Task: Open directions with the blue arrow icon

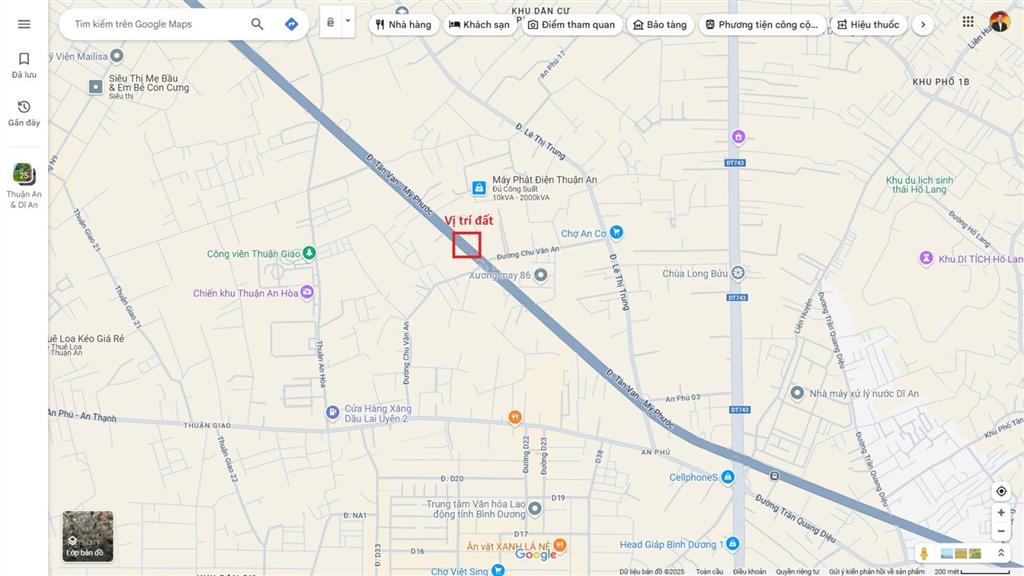Action: (x=291, y=24)
